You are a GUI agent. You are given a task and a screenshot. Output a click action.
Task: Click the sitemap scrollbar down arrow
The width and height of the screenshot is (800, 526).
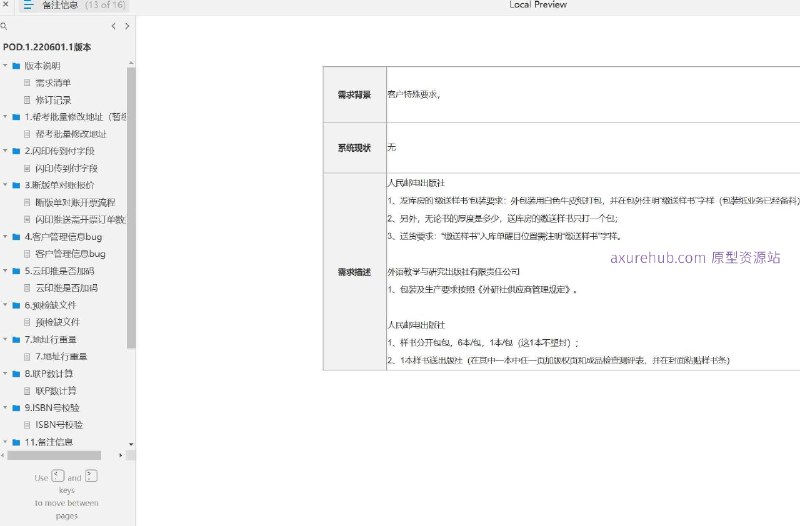(x=131, y=444)
